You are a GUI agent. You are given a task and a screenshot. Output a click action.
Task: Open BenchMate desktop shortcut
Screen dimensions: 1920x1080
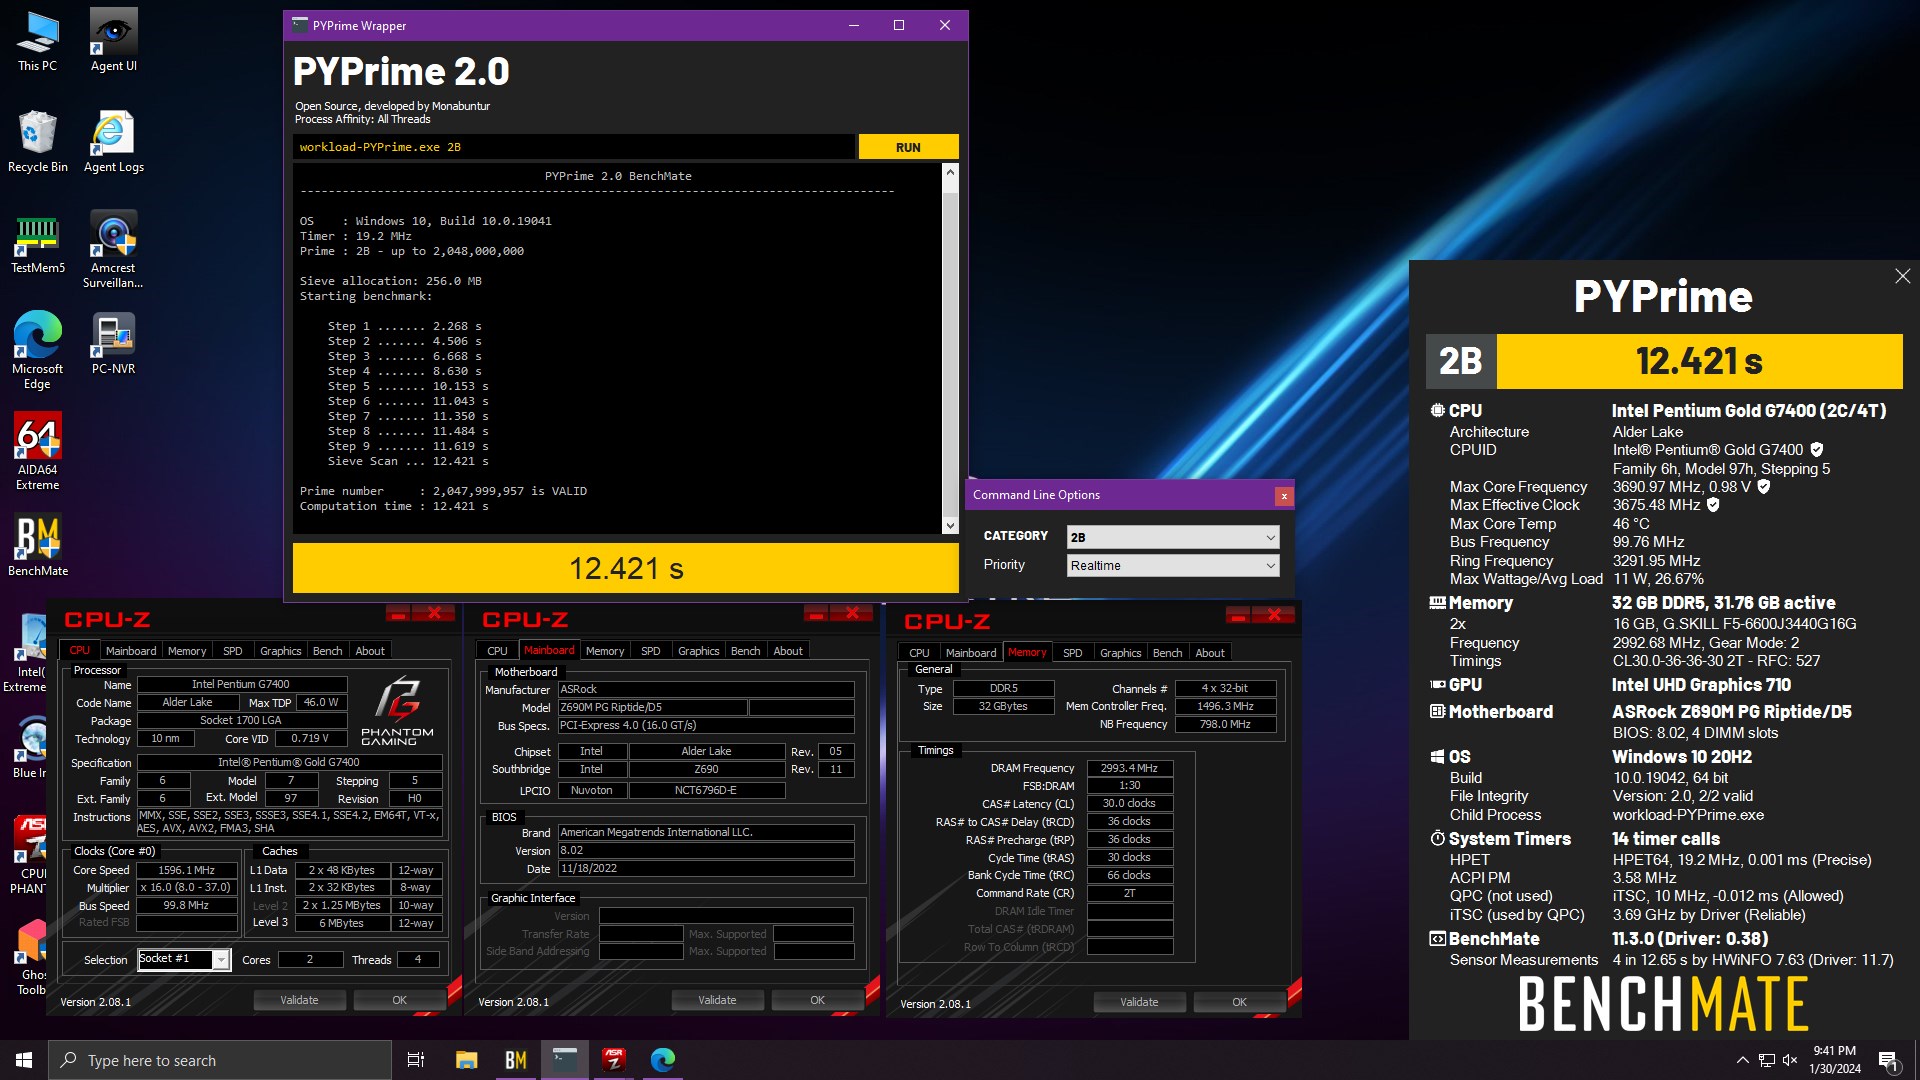click(37, 546)
